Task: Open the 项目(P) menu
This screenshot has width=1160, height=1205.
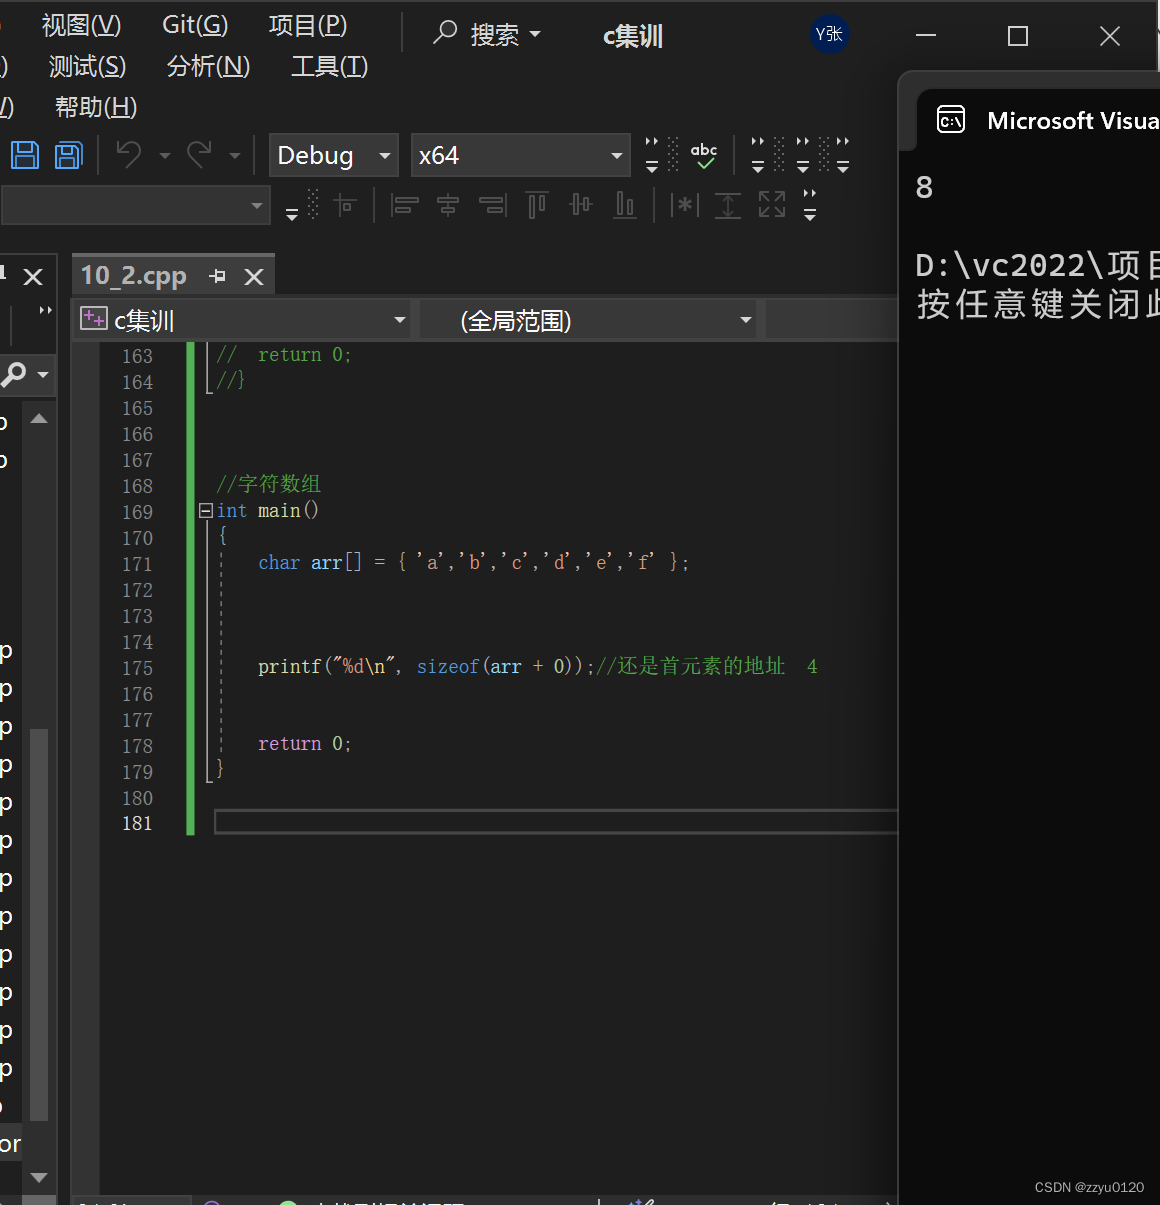Action: [308, 25]
